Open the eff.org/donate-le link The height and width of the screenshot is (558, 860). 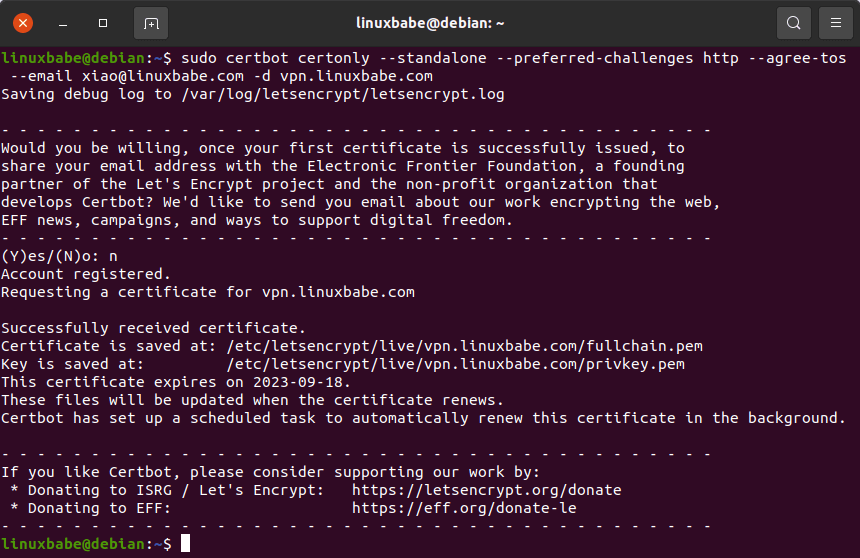(x=464, y=508)
